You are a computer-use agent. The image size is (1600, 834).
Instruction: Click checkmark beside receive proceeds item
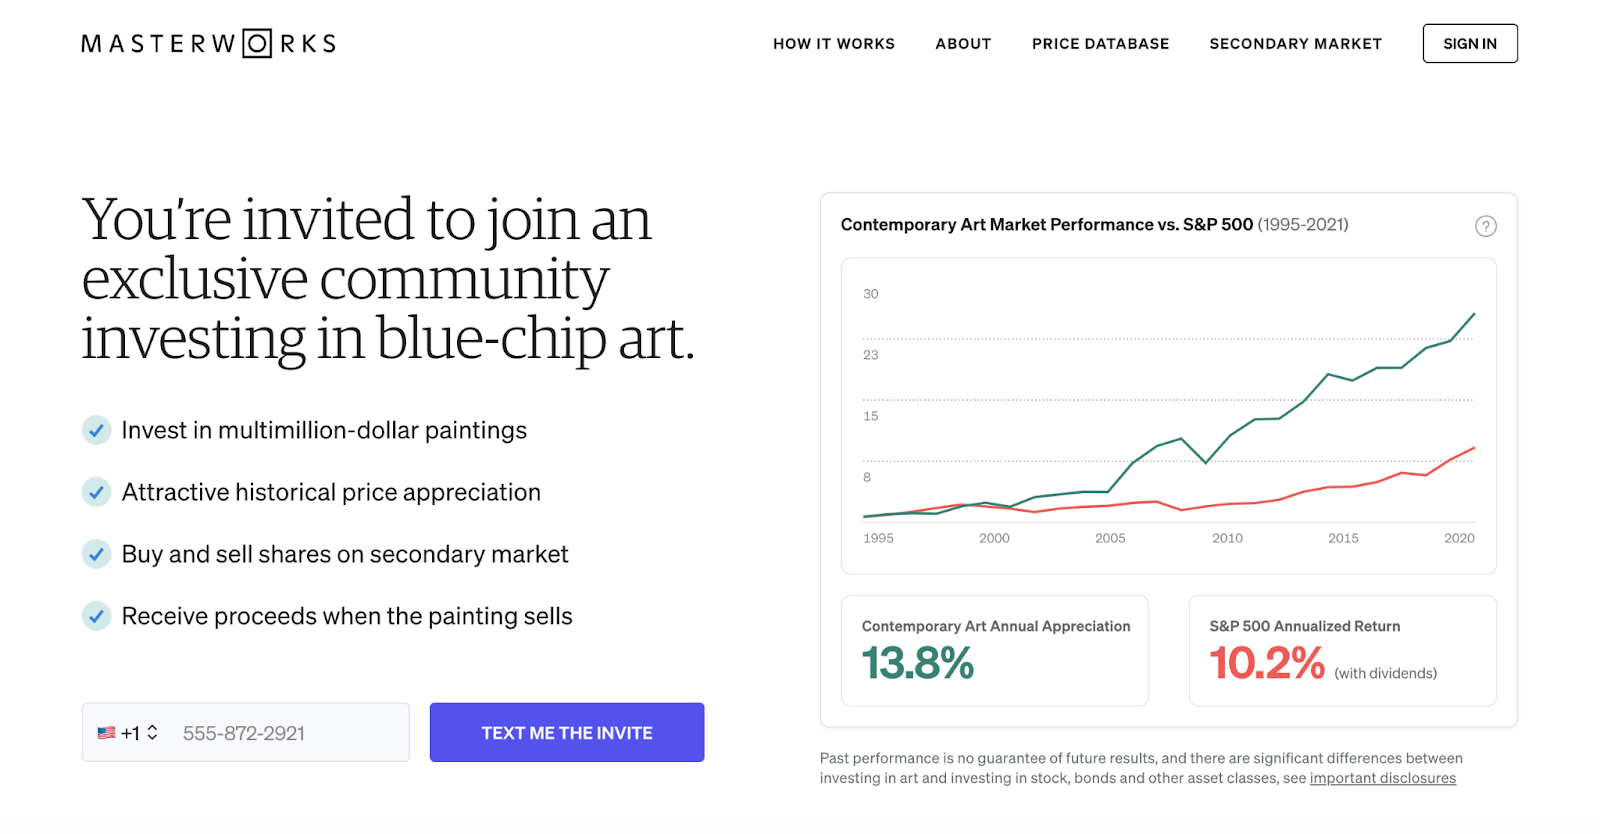[x=96, y=616]
